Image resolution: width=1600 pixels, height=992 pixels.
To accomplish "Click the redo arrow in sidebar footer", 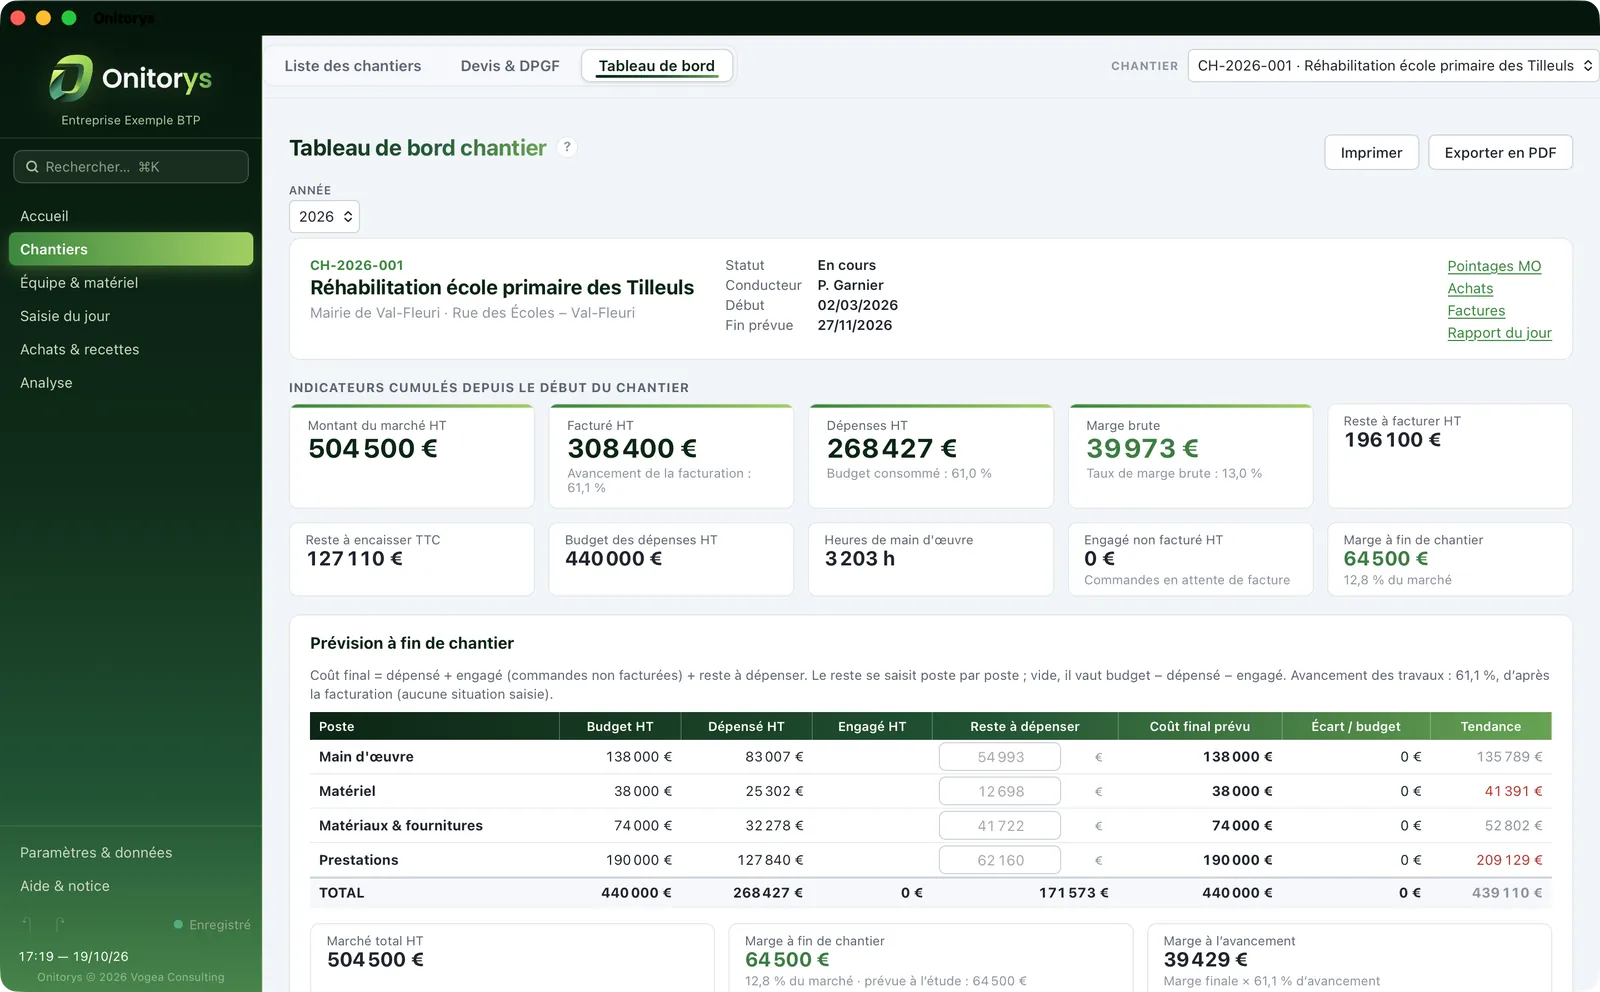I will (61, 925).
